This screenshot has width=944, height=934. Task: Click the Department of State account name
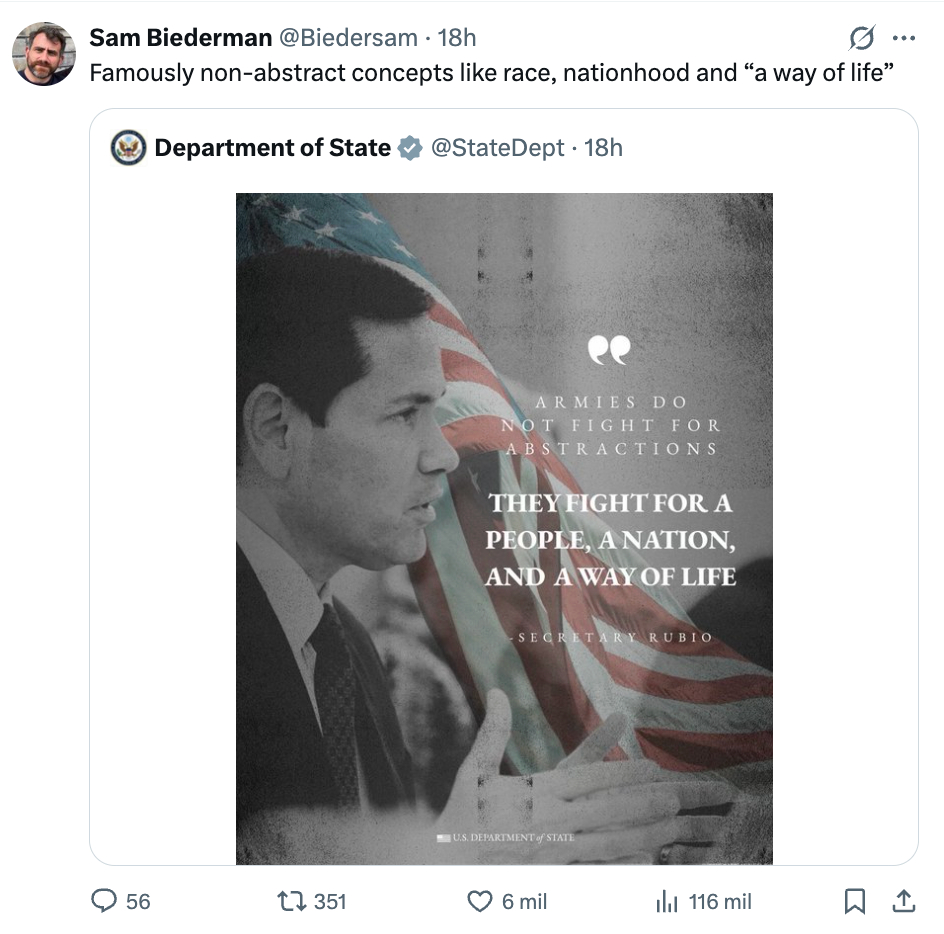pyautogui.click(x=272, y=148)
